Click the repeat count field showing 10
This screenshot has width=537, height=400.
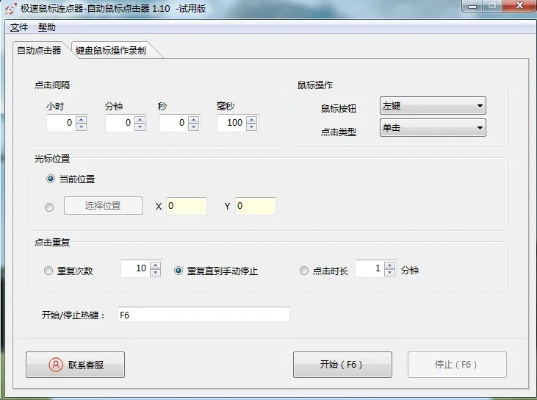point(135,268)
